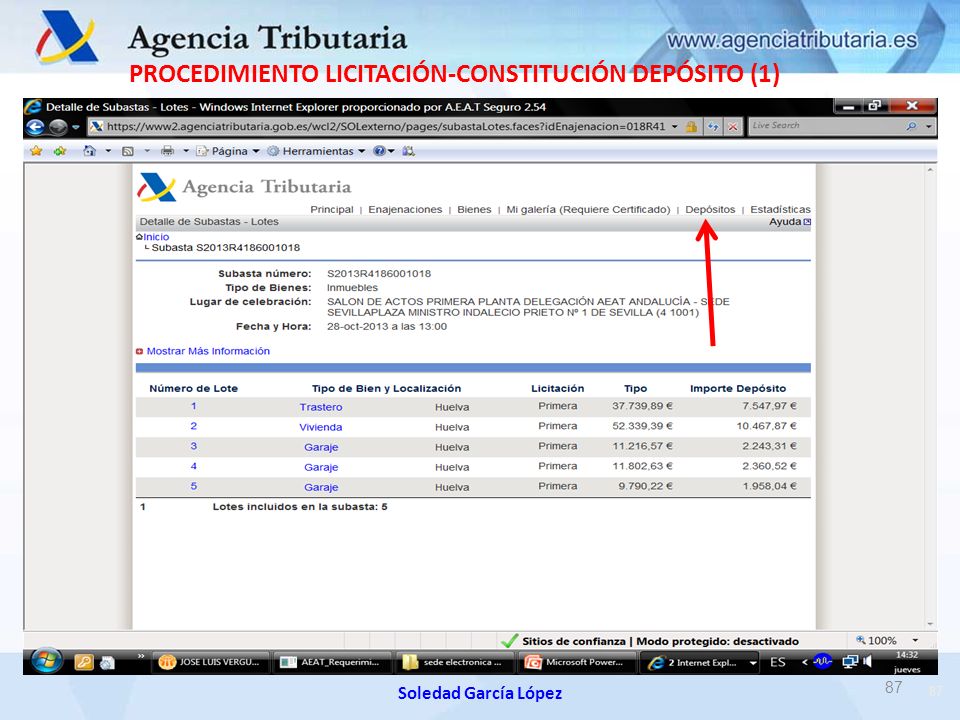Open the Página menu
The height and width of the screenshot is (720, 960).
pos(228,151)
